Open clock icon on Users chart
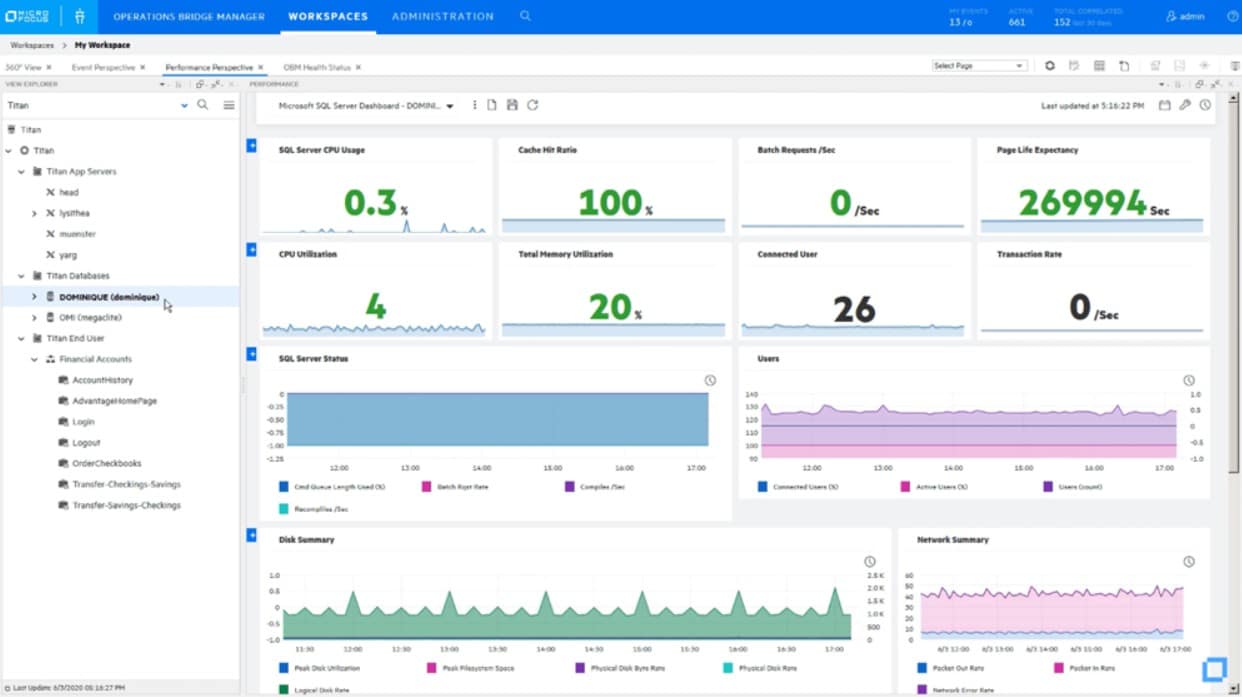1242x697 pixels. pos(1189,381)
